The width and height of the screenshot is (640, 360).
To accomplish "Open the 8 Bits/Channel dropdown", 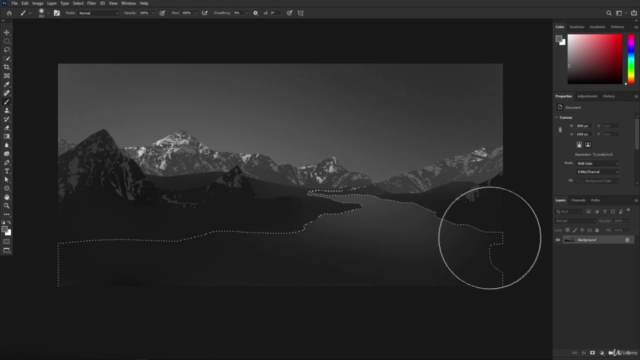I will [x=597, y=172].
